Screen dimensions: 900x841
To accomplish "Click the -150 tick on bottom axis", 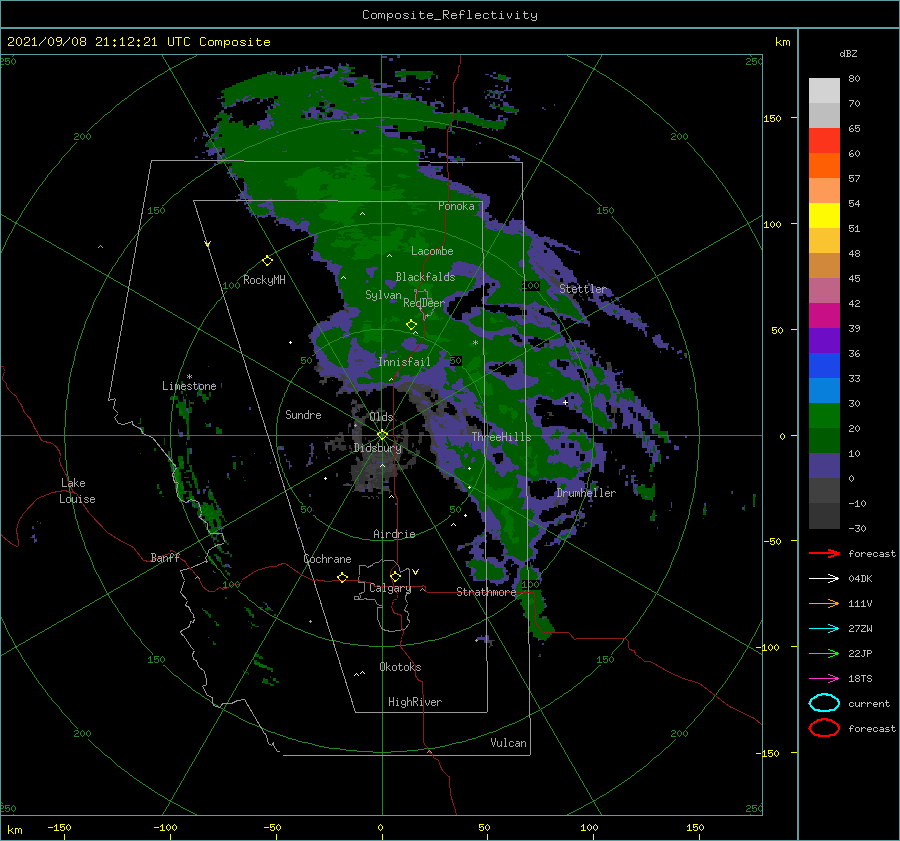I will pyautogui.click(x=59, y=827).
